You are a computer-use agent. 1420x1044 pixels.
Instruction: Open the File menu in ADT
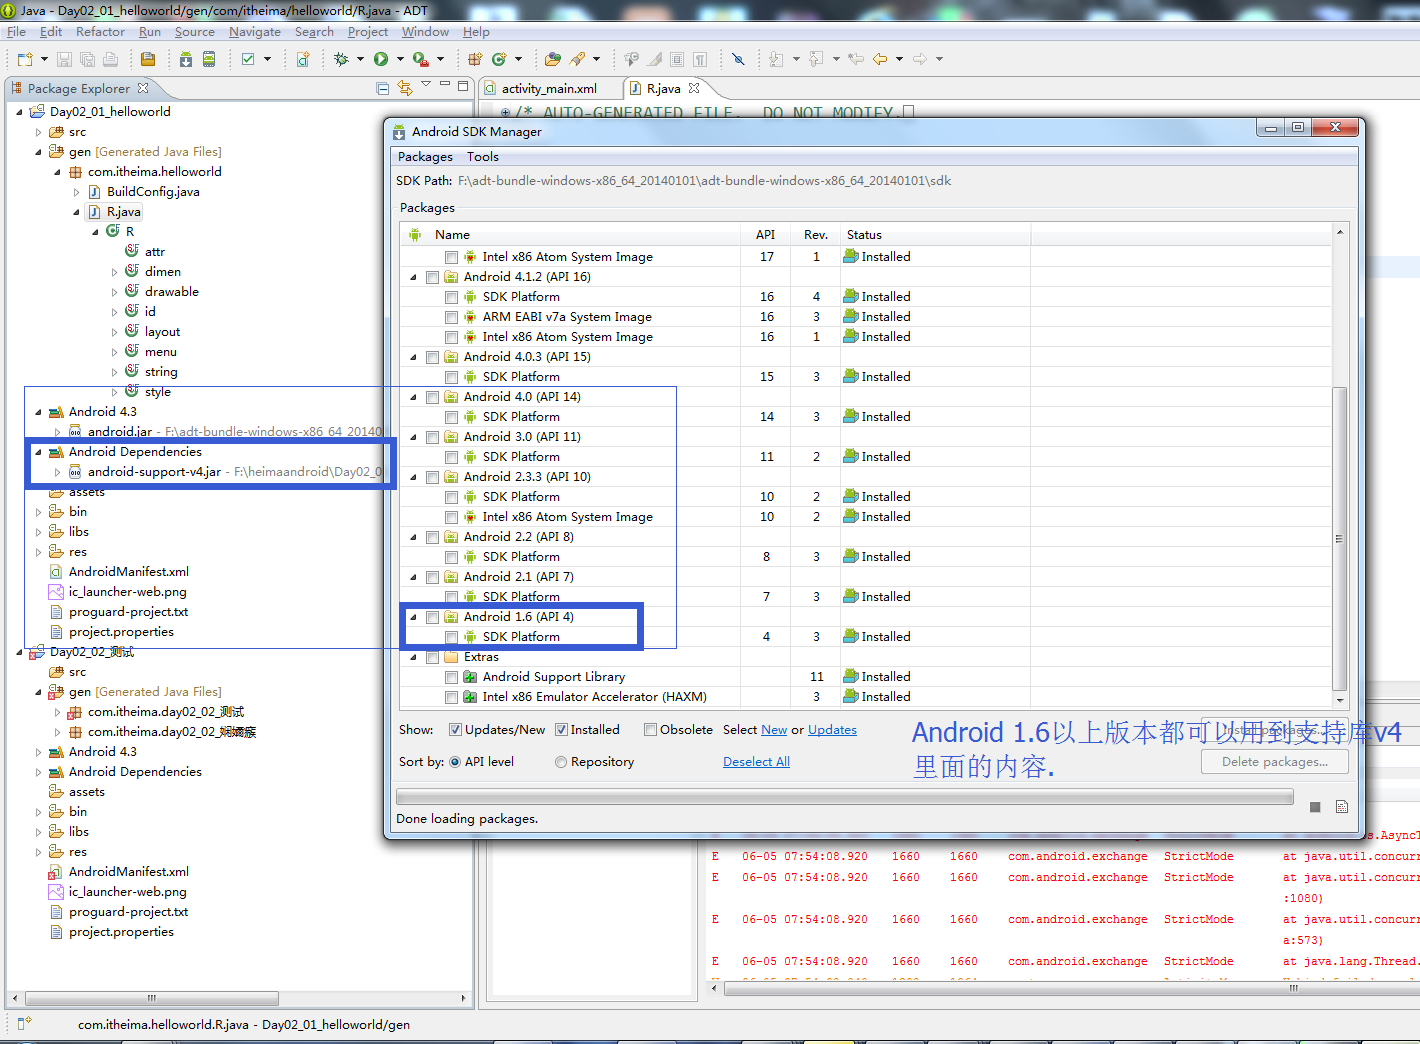(16, 32)
